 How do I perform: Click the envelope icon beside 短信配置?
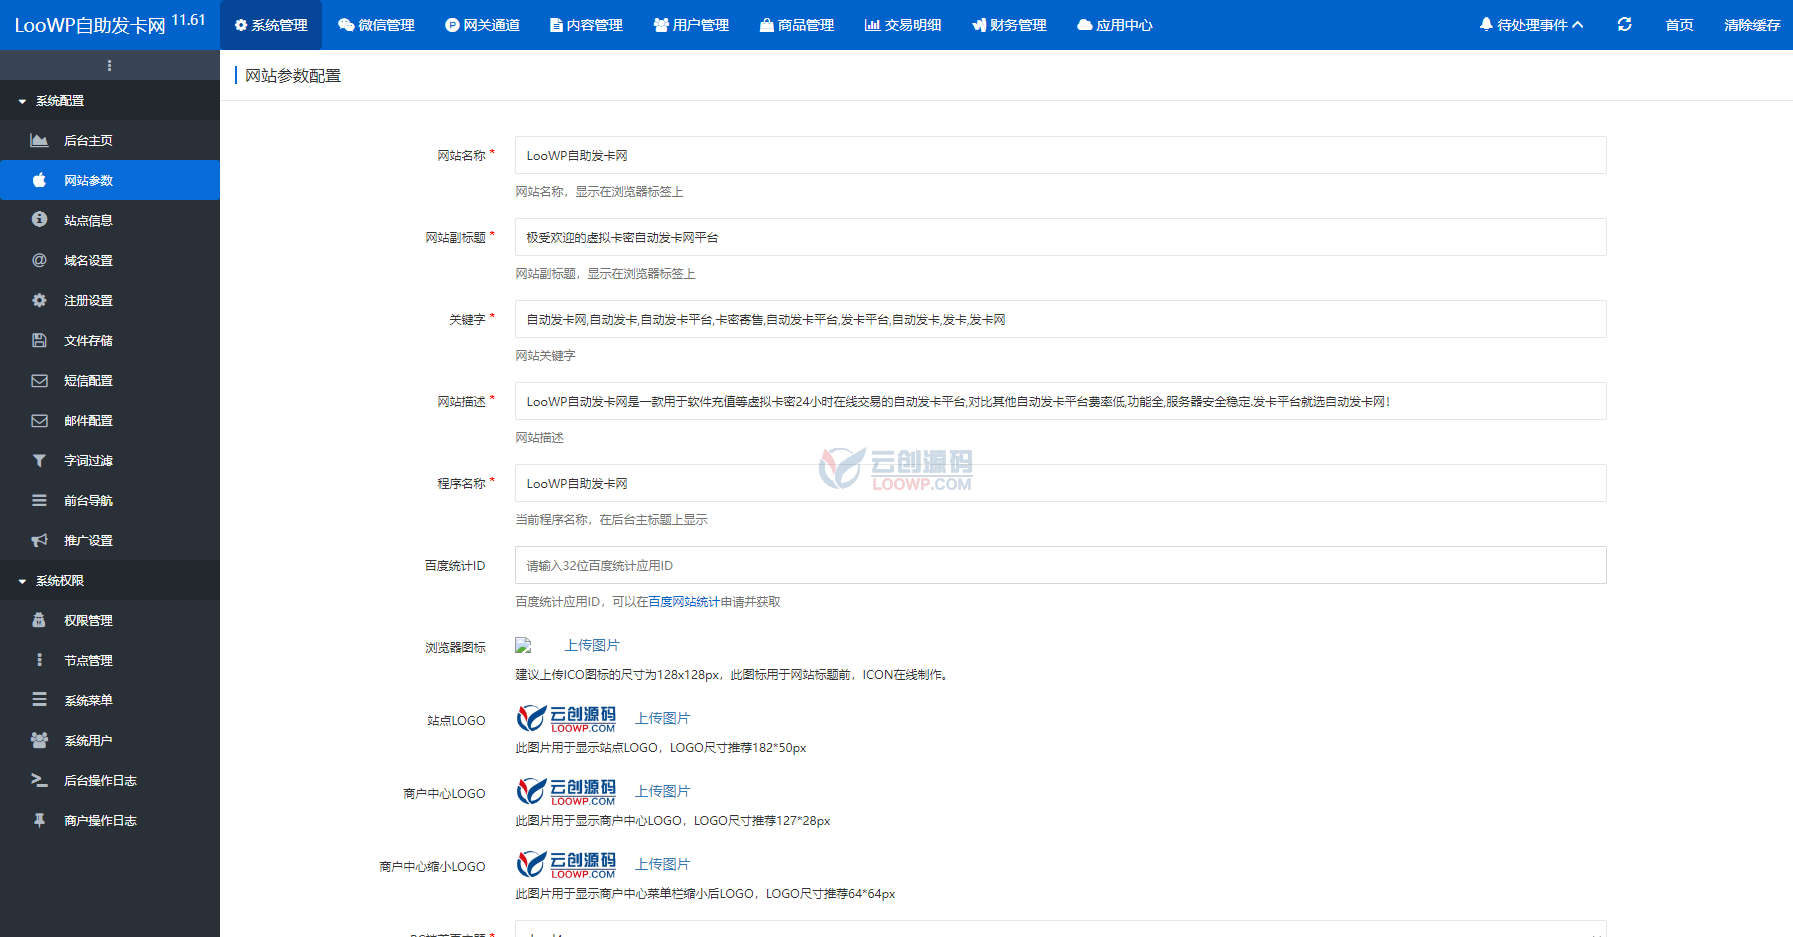click(x=39, y=380)
